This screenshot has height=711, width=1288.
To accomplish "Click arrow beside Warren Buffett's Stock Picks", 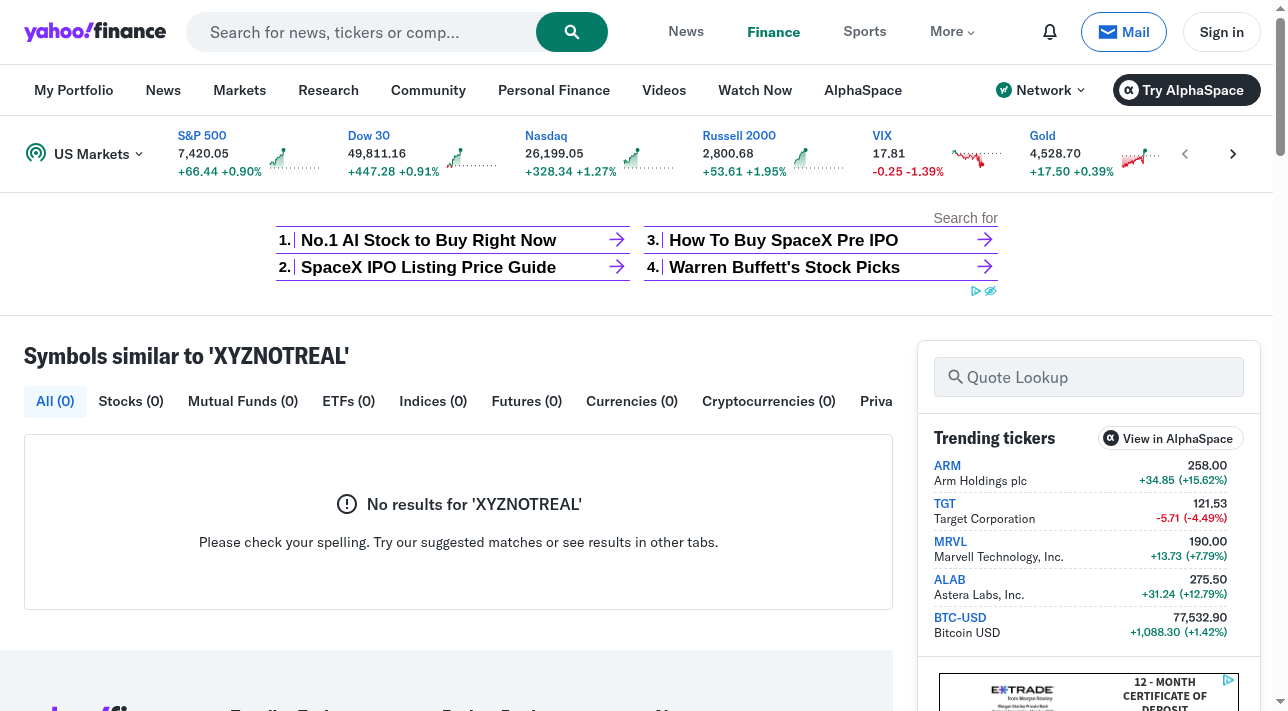I will click(x=985, y=267).
